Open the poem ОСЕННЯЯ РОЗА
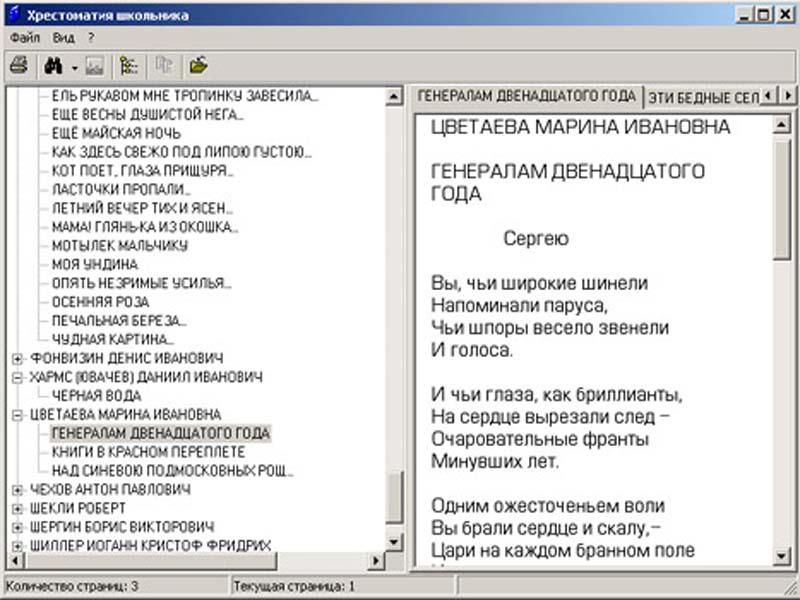This screenshot has height=600, width=800. pyautogui.click(x=100, y=301)
